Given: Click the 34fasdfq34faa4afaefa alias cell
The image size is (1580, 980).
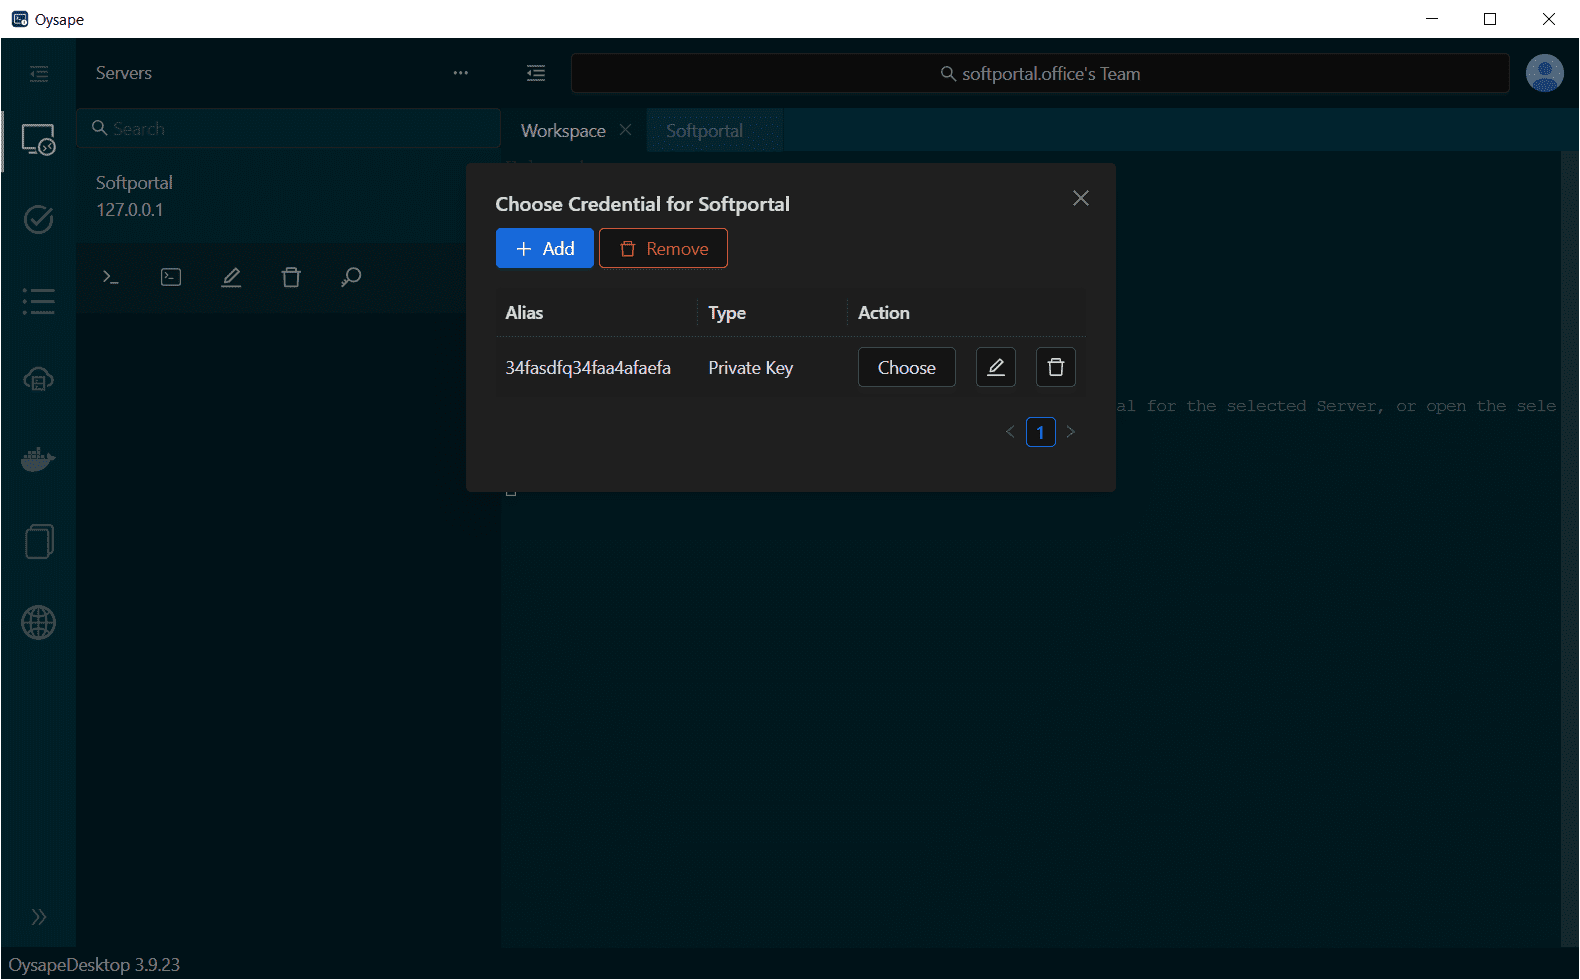Looking at the screenshot, I should (588, 368).
